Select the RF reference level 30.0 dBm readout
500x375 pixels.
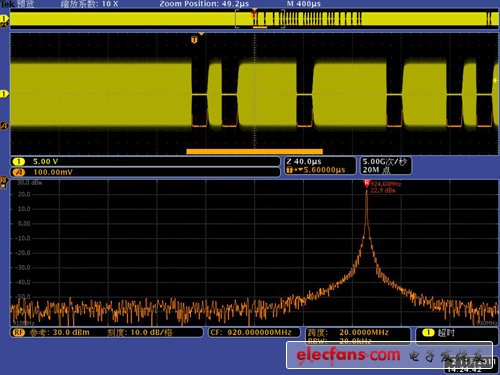[59, 332]
